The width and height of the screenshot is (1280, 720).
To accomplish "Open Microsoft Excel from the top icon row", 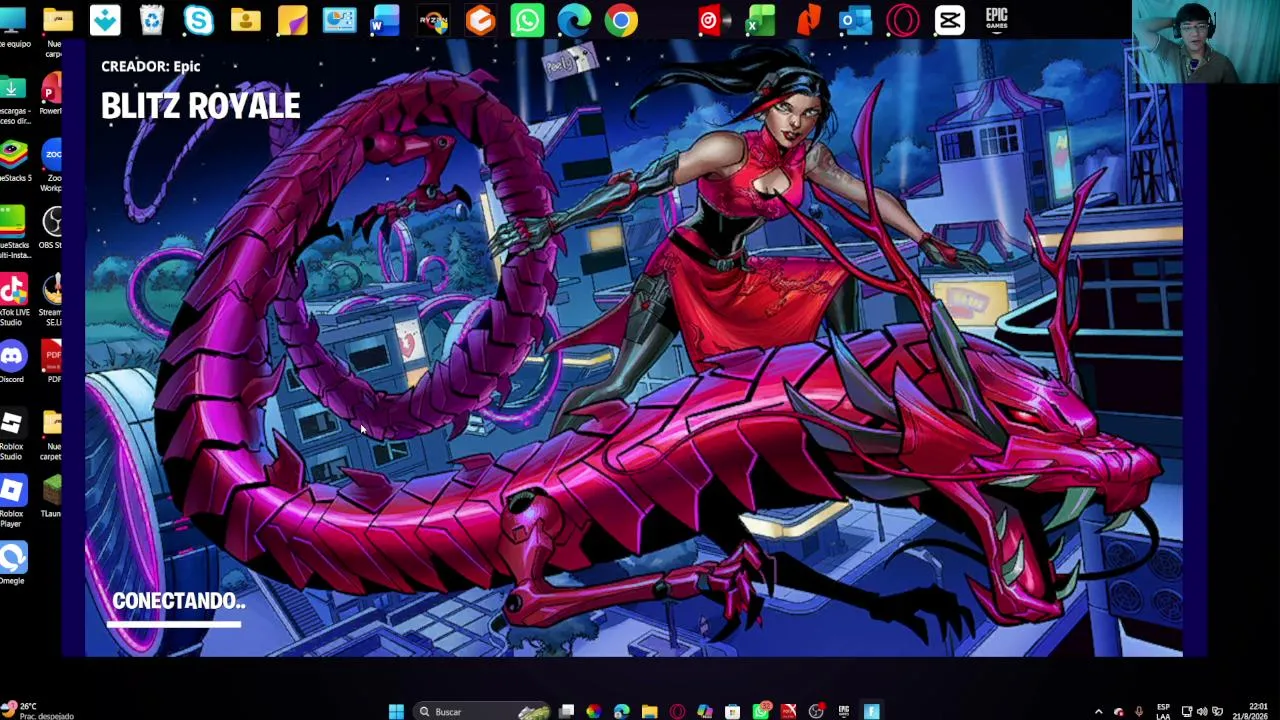I will click(x=762, y=20).
